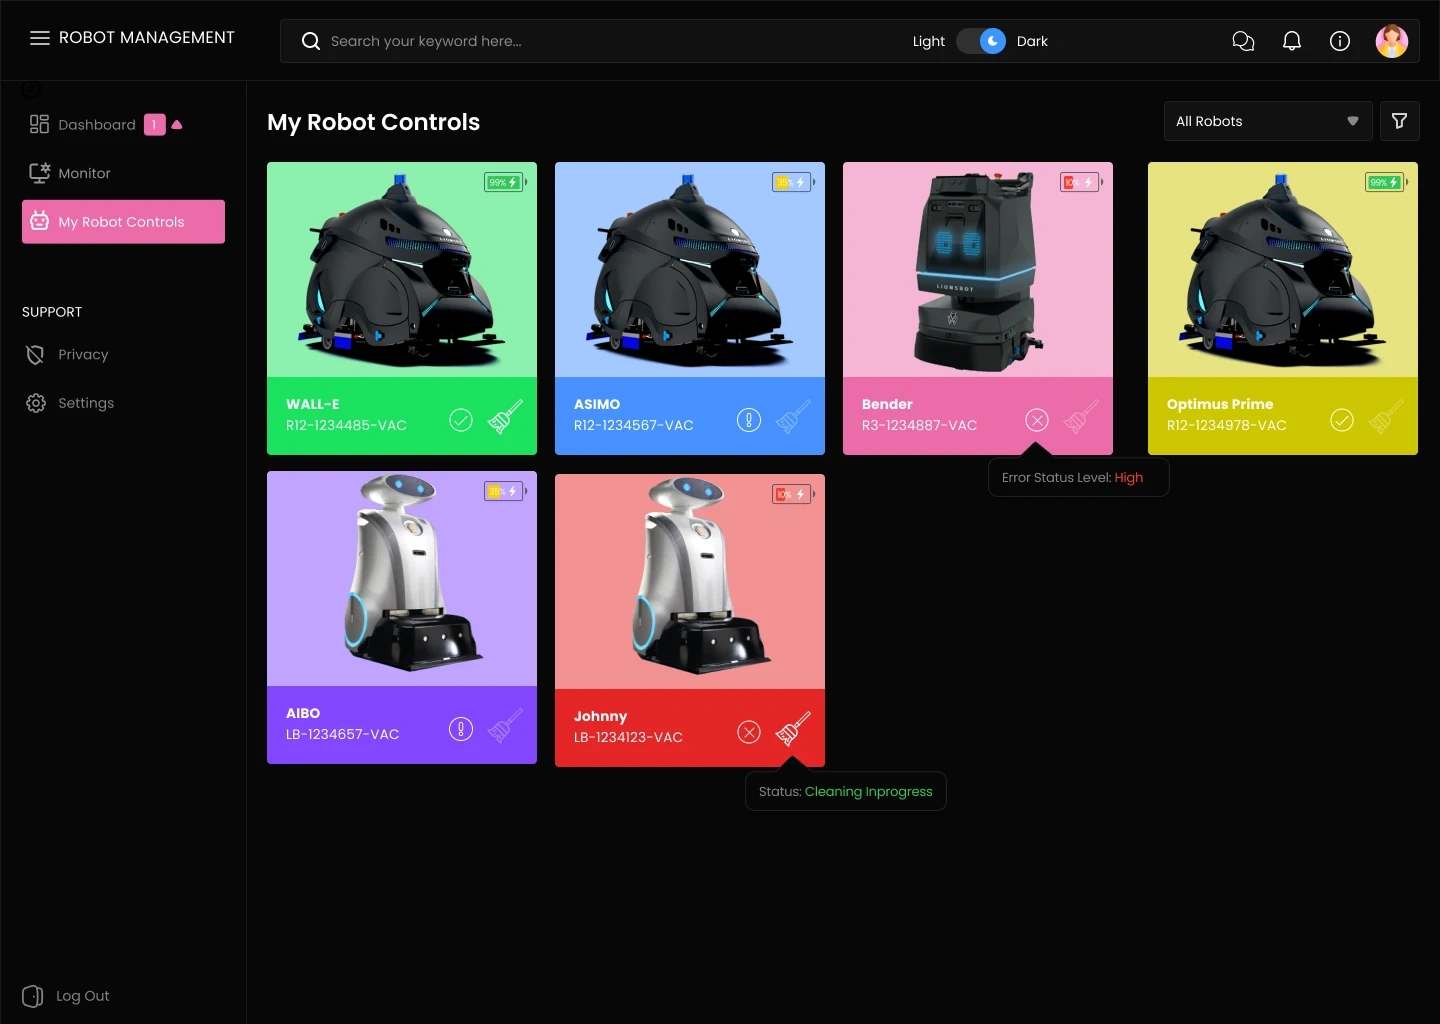The width and height of the screenshot is (1440, 1024).
Task: Open the Optimus Prime robot image
Action: (x=1283, y=269)
